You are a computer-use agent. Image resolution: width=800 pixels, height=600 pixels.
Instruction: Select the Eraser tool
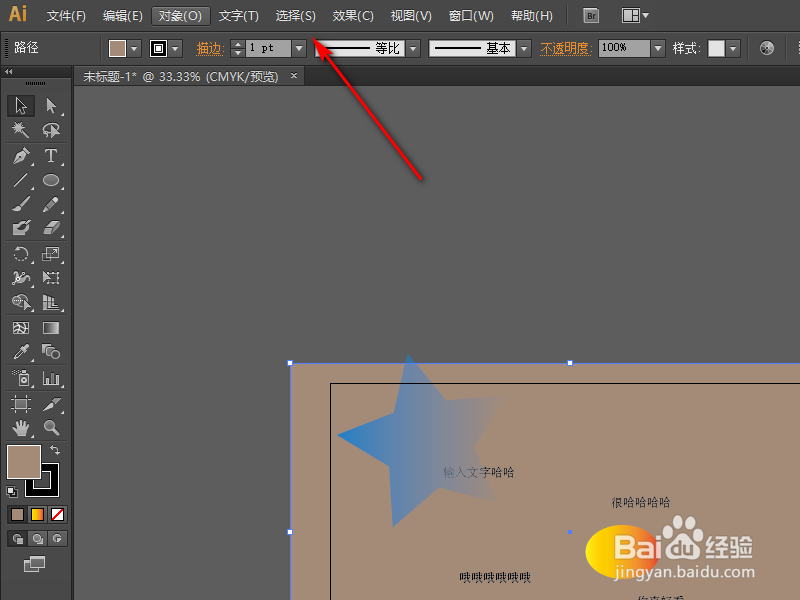[51, 228]
